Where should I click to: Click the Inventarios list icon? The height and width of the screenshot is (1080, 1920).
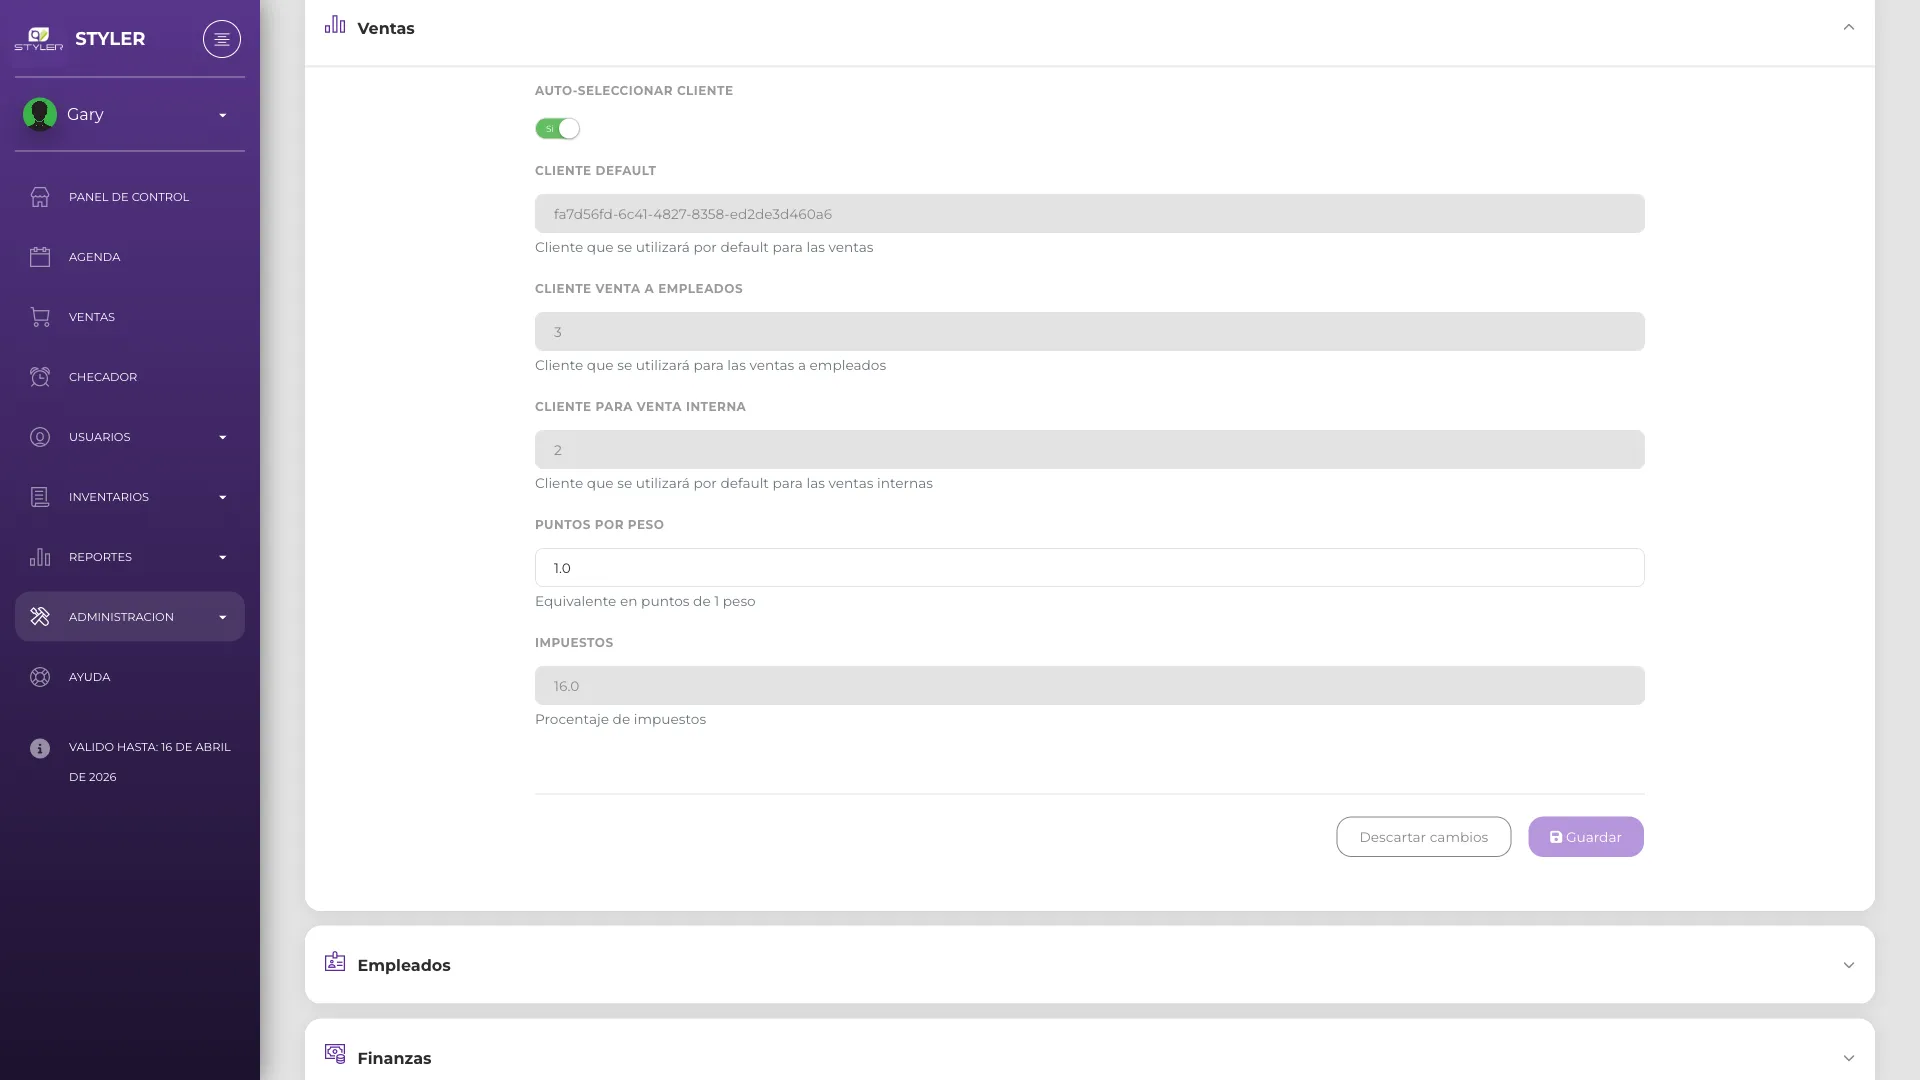click(x=40, y=497)
